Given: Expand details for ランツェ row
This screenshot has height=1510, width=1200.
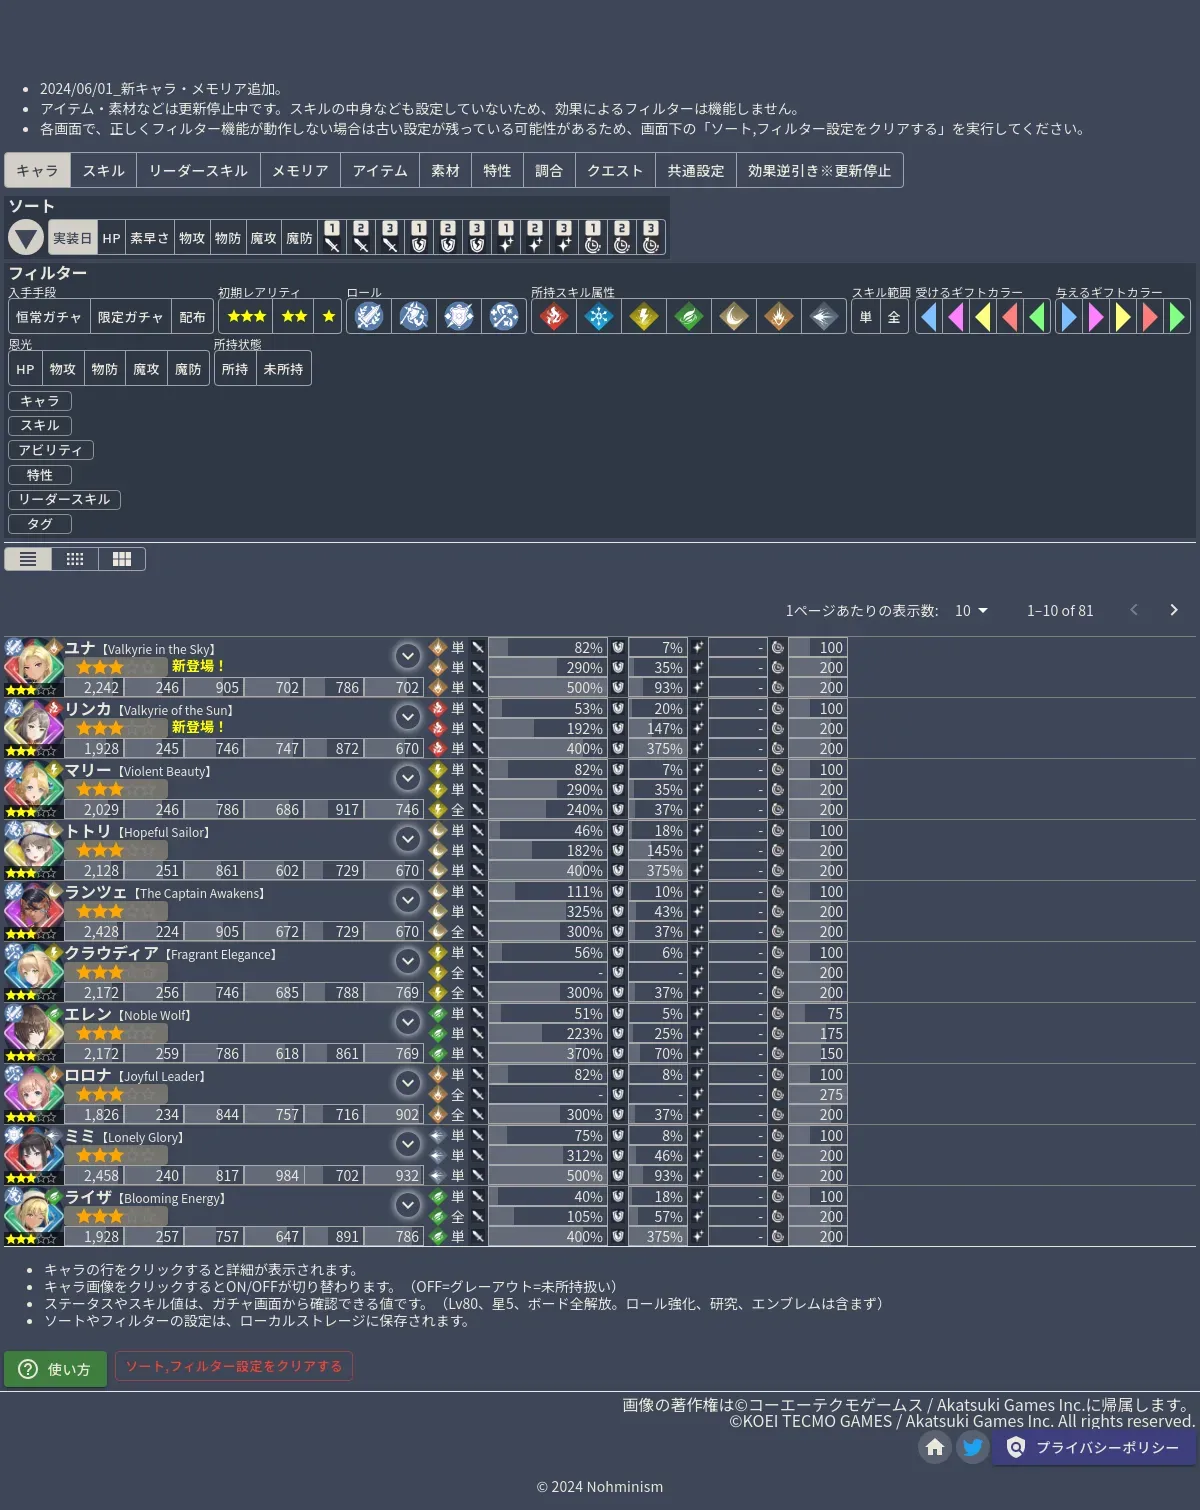Looking at the screenshot, I should tap(408, 900).
